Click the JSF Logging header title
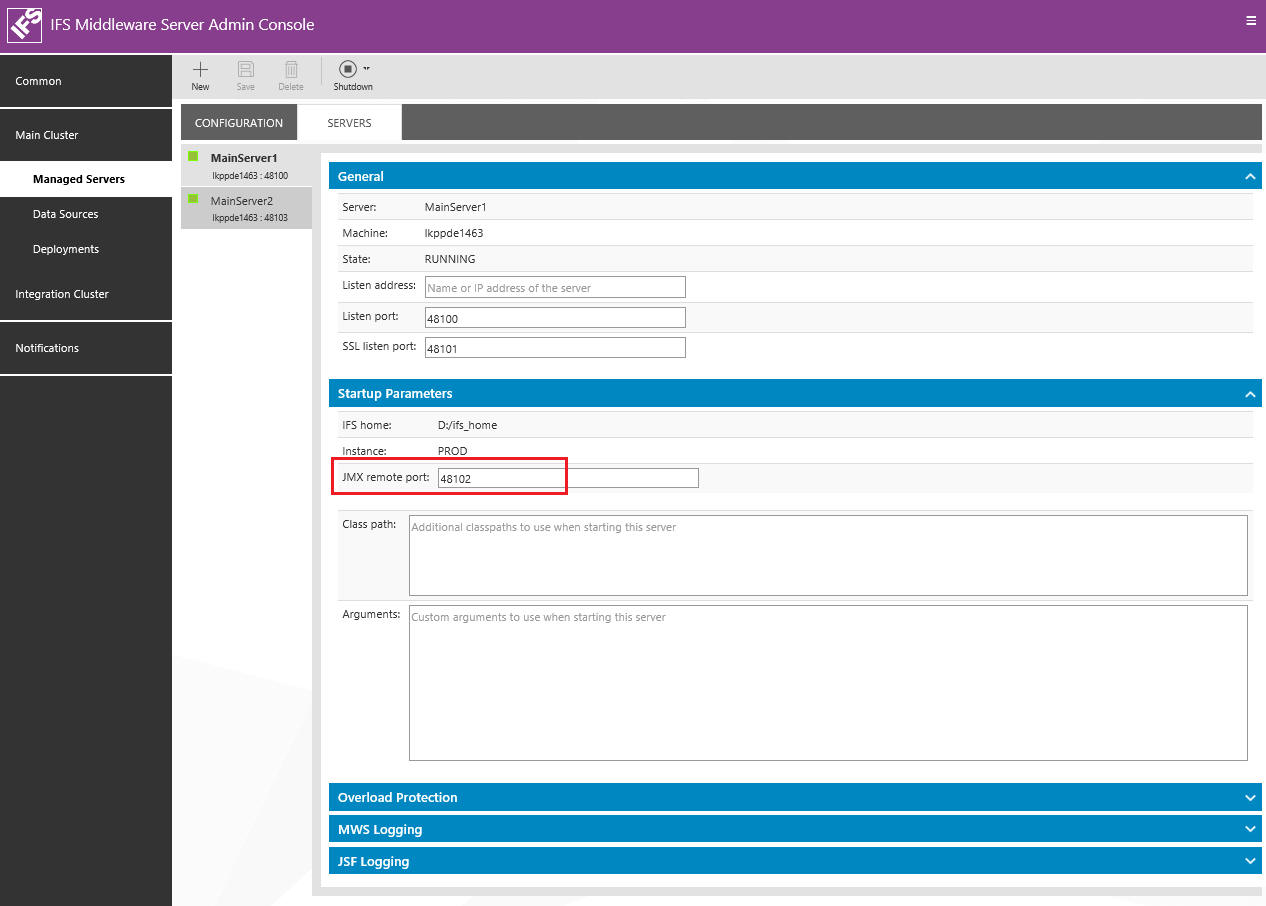This screenshot has width=1266, height=906. click(x=374, y=861)
